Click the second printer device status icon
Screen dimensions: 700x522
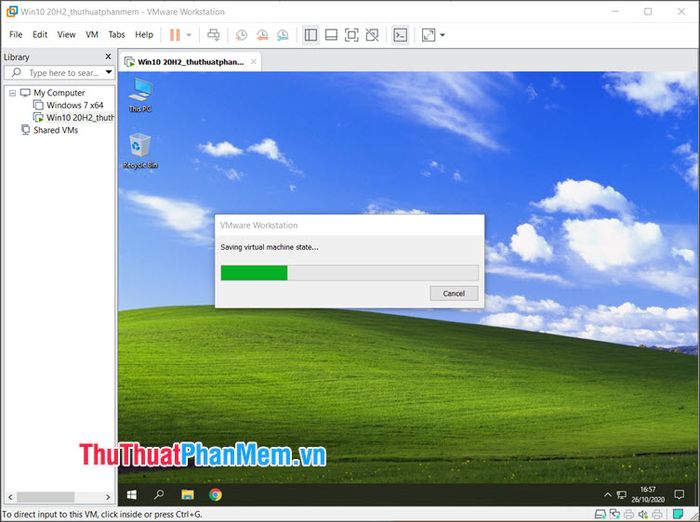click(x=658, y=514)
